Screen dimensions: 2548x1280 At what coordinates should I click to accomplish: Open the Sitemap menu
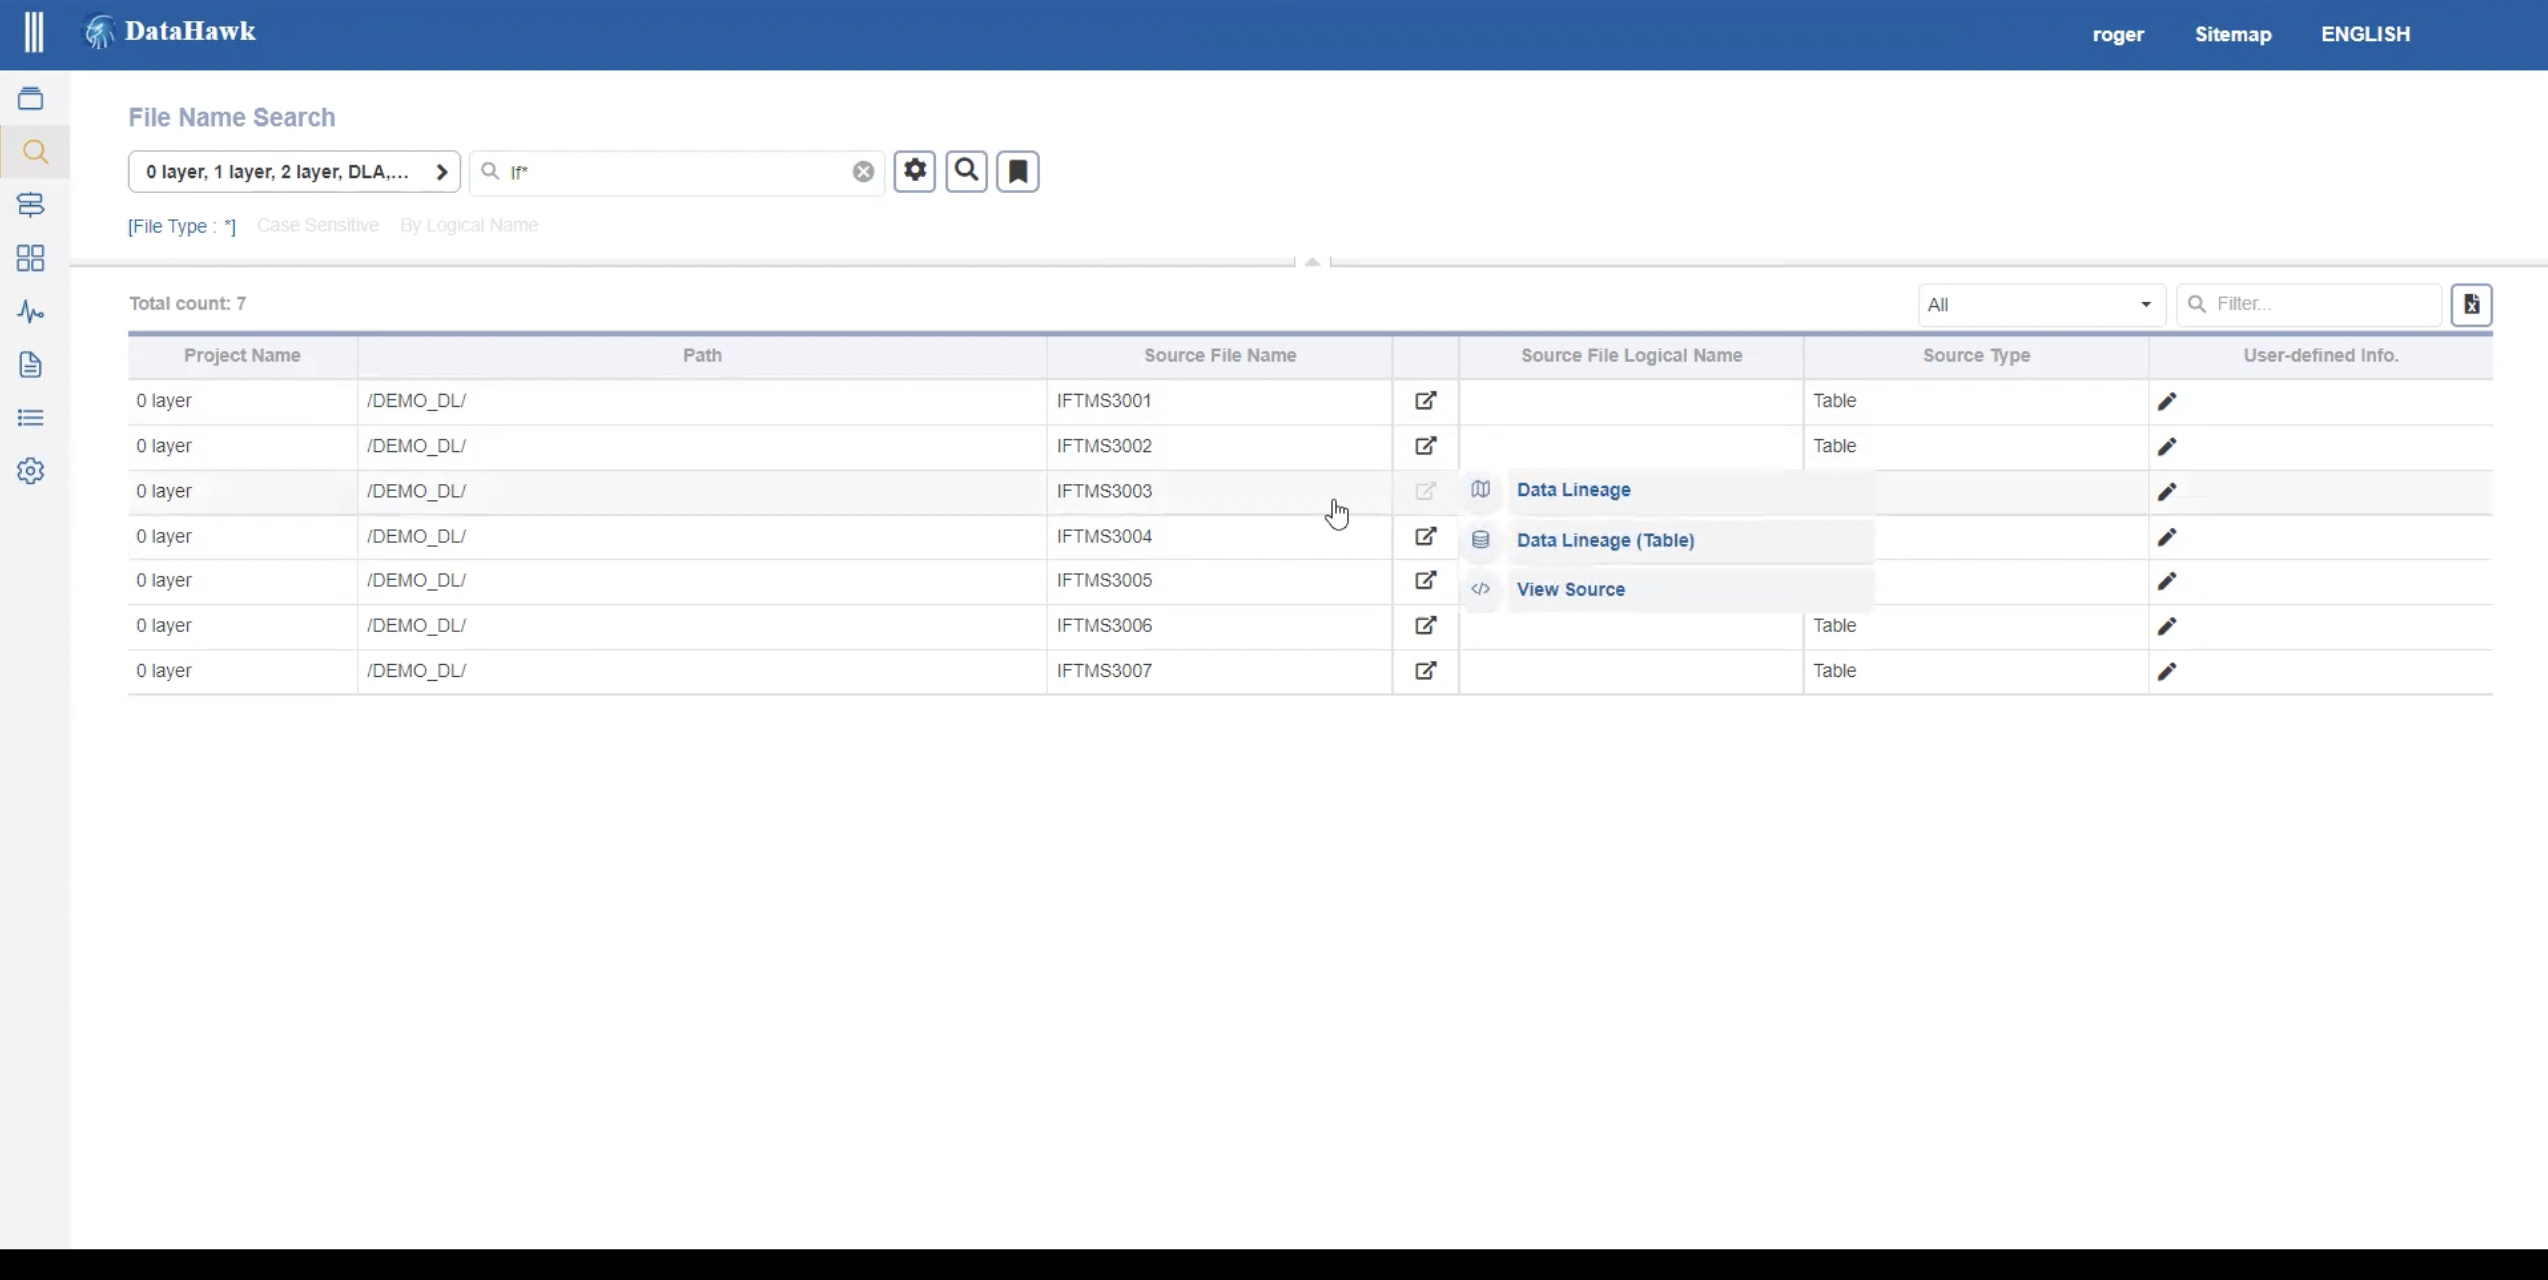[x=2232, y=33]
